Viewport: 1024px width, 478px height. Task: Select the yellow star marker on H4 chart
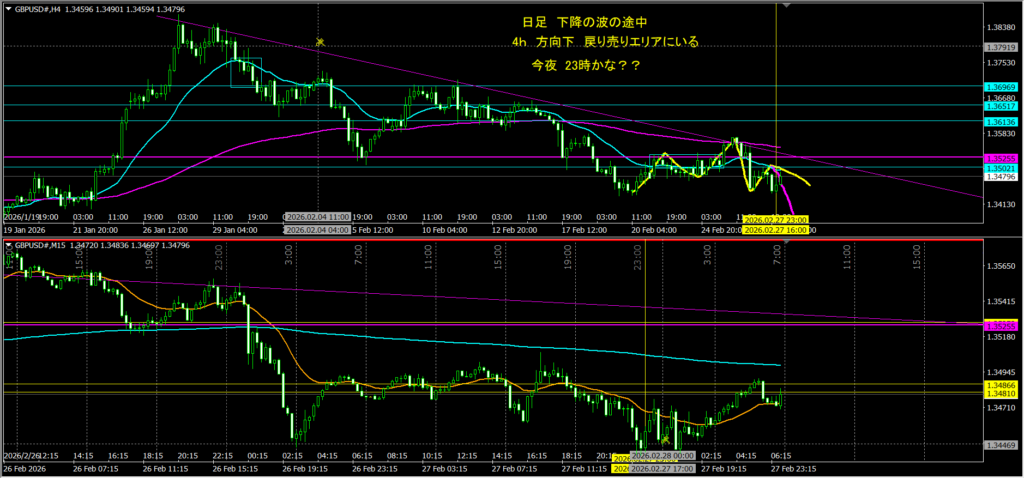pyautogui.click(x=320, y=41)
